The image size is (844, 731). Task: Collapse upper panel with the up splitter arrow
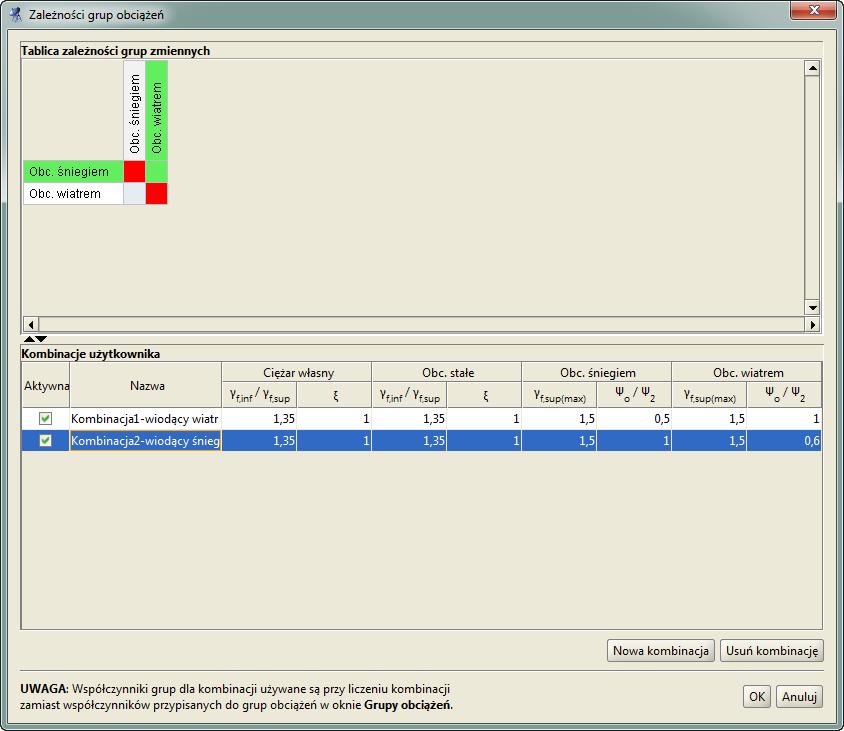coord(29,339)
